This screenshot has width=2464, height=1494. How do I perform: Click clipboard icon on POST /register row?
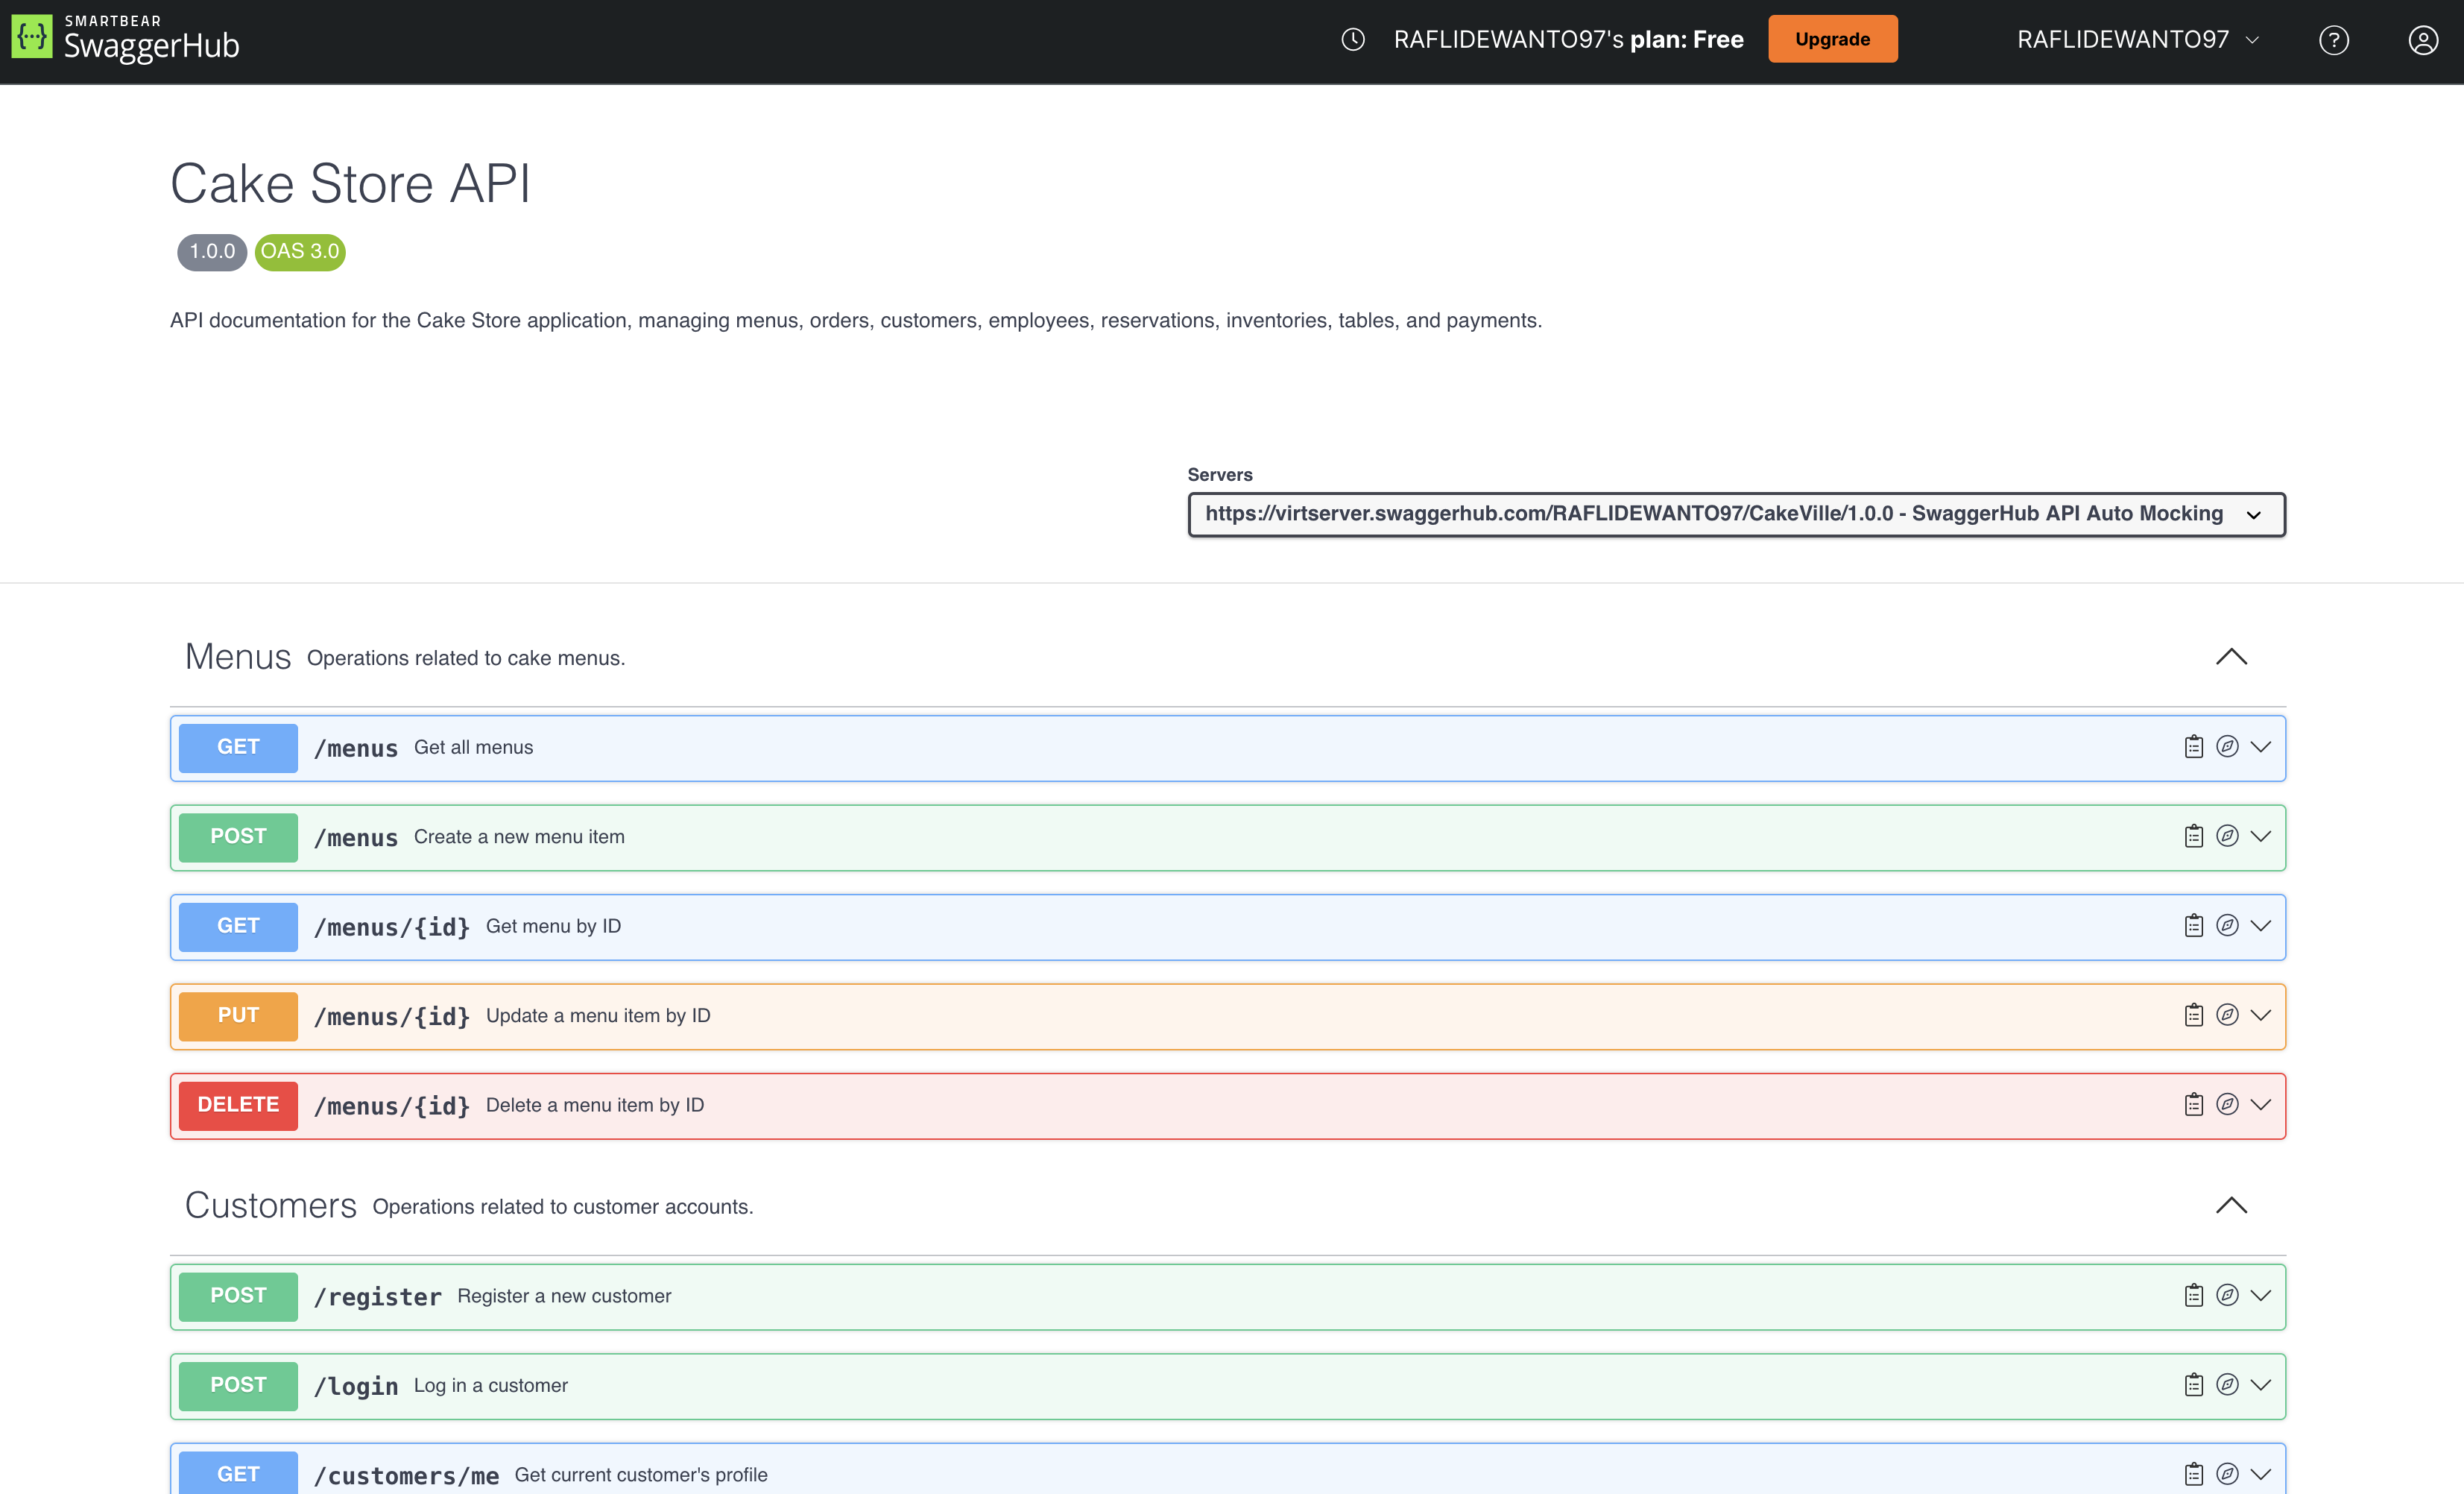coord(2194,1296)
